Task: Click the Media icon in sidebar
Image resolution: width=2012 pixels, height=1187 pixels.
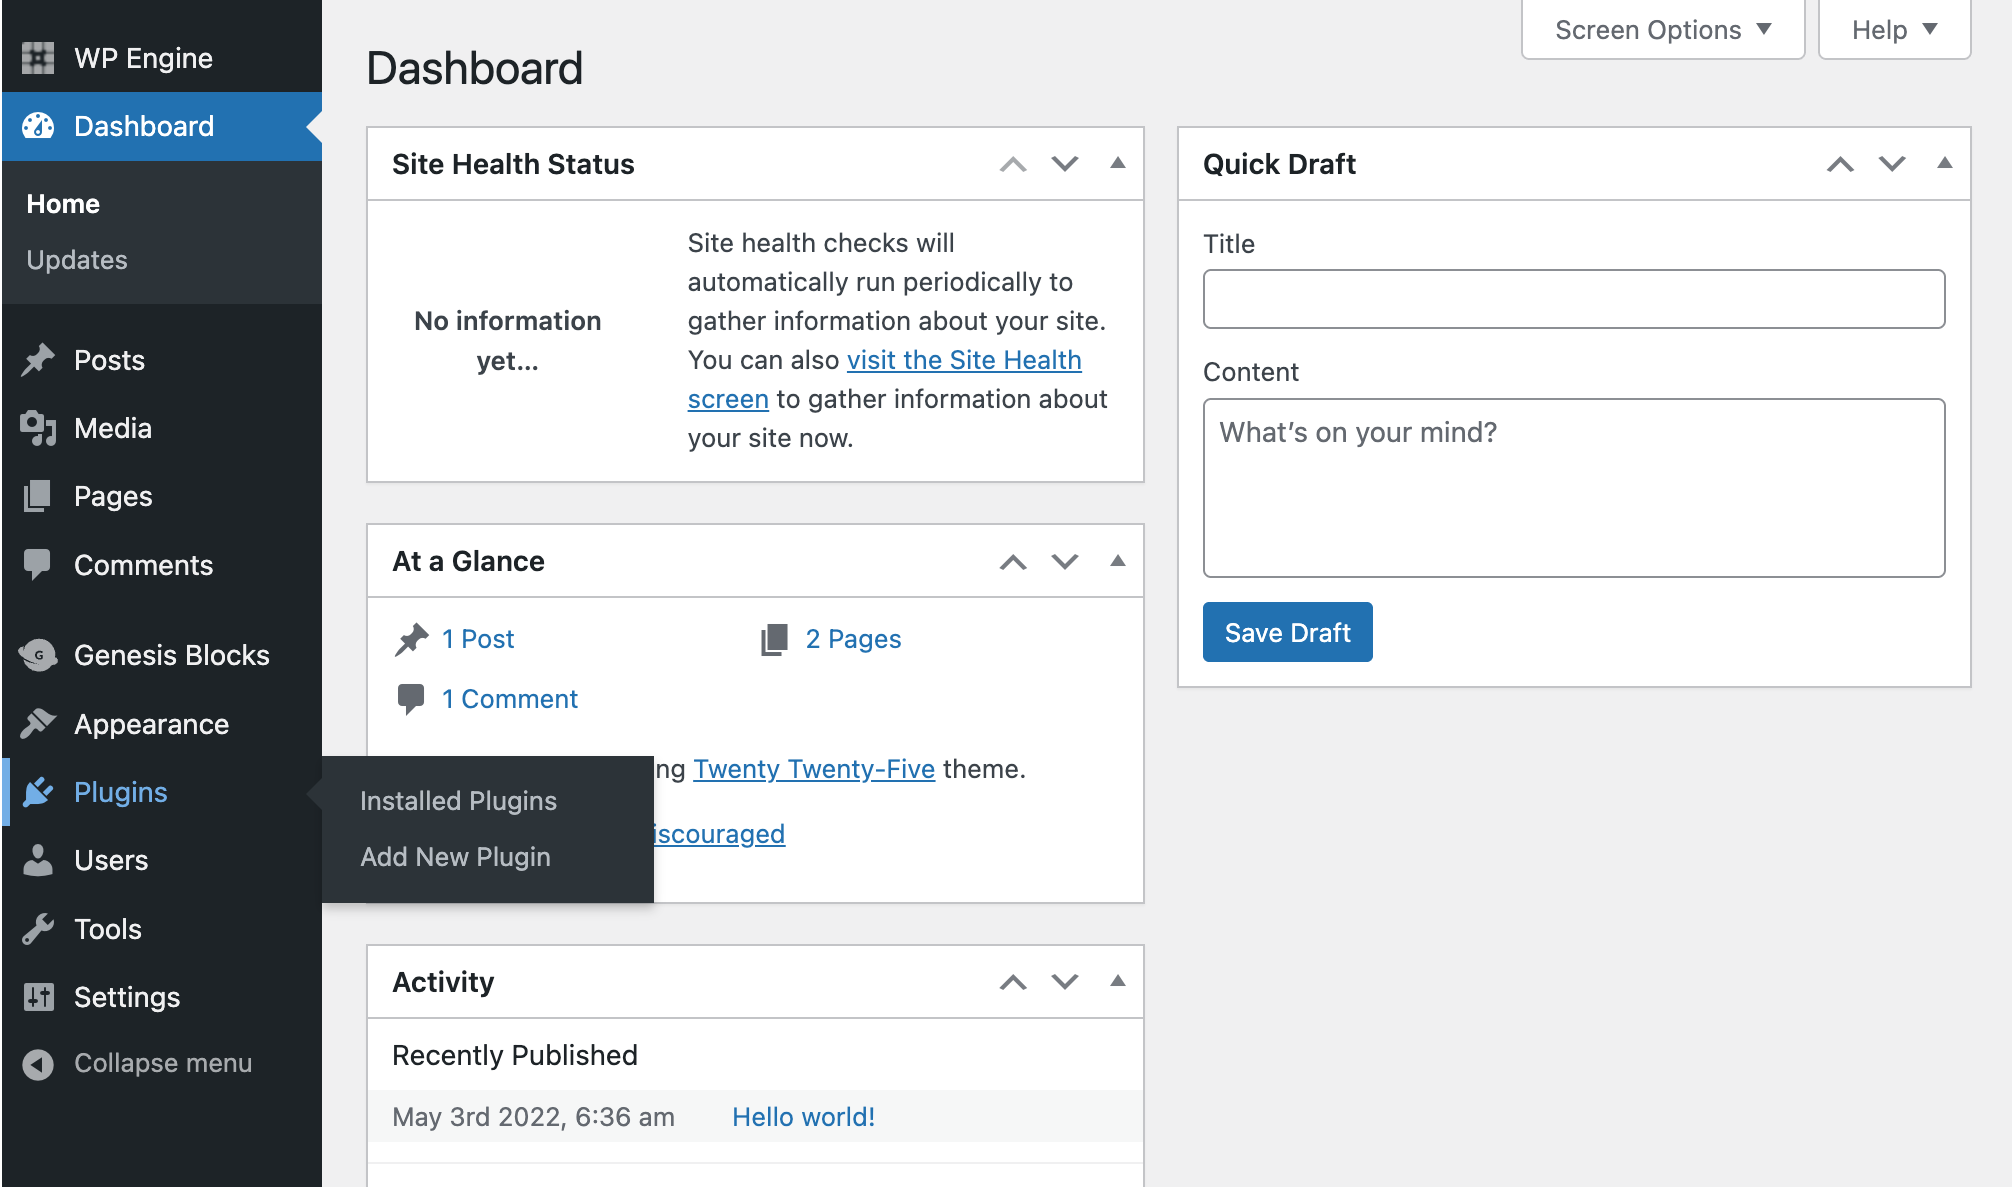Action: tap(38, 428)
